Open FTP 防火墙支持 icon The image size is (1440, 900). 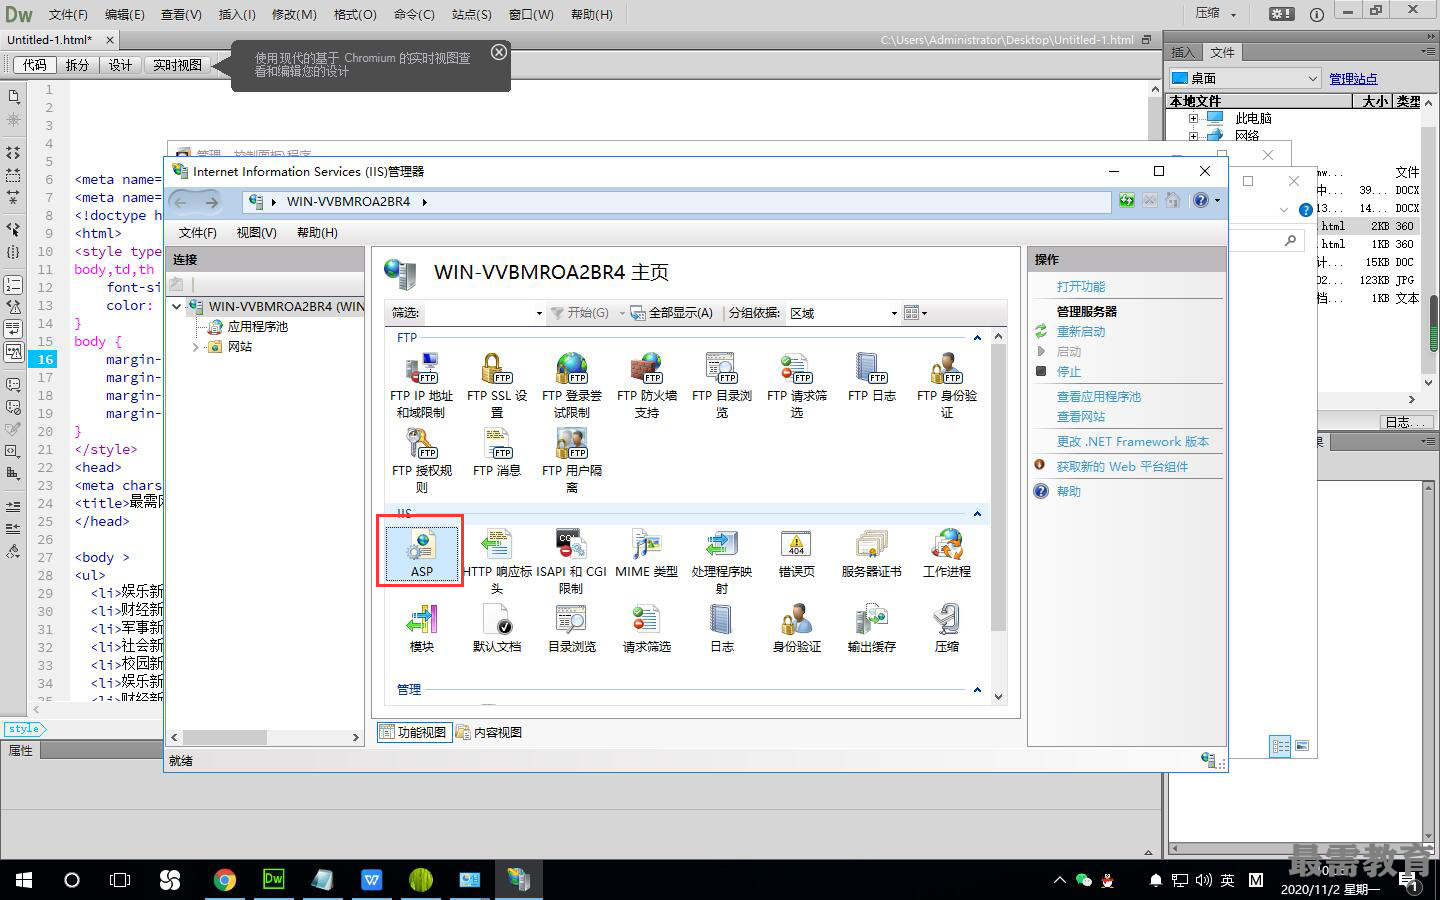point(646,385)
